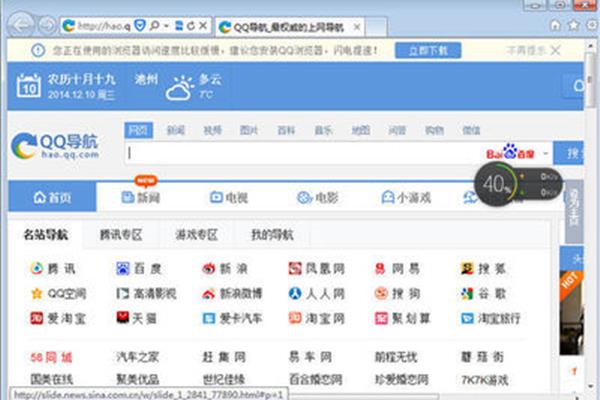This screenshot has width=600, height=400.
Task: Close the QQ导航 browser tab
Action: pos(356,27)
